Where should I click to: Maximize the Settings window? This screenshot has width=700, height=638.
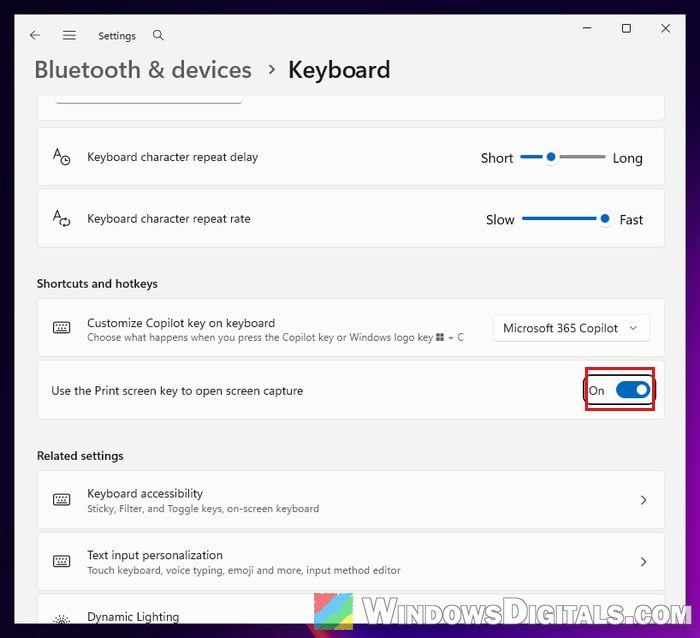[x=626, y=29]
